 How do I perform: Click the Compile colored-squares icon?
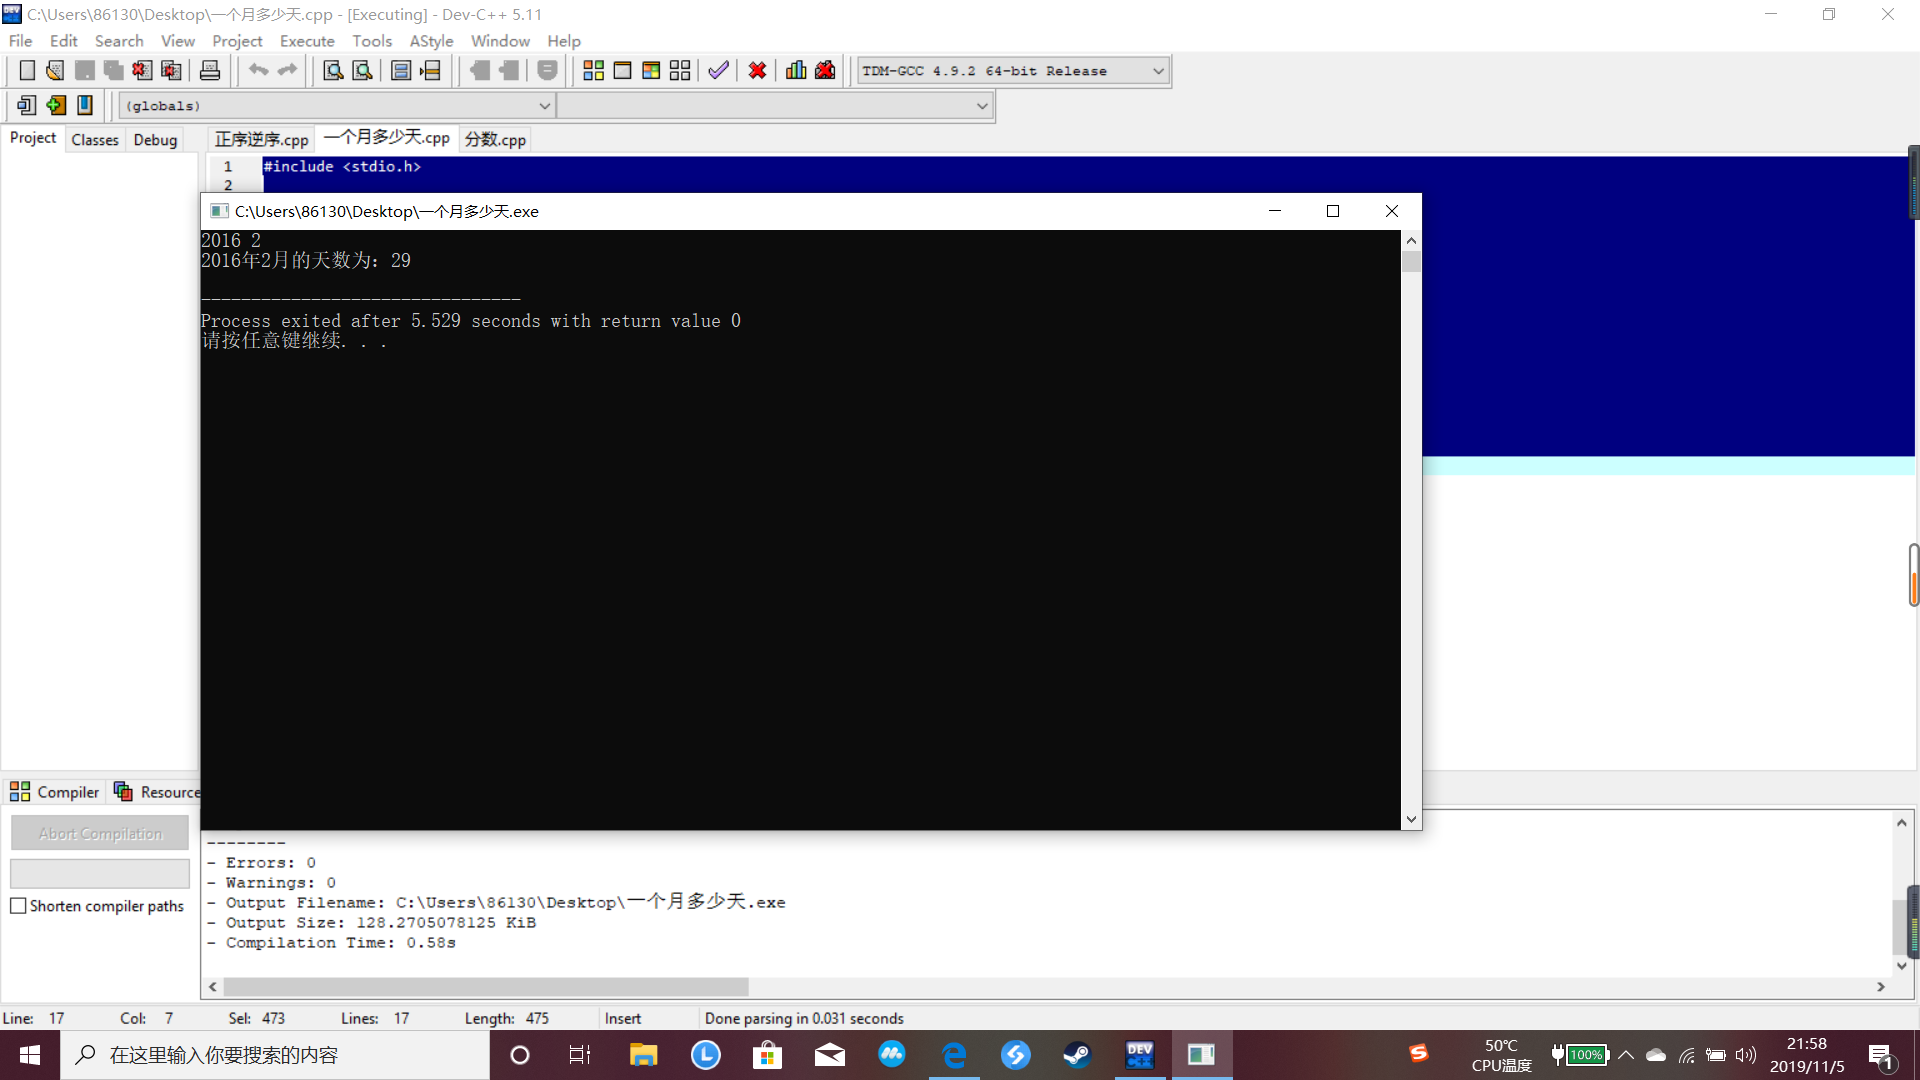[x=593, y=71]
